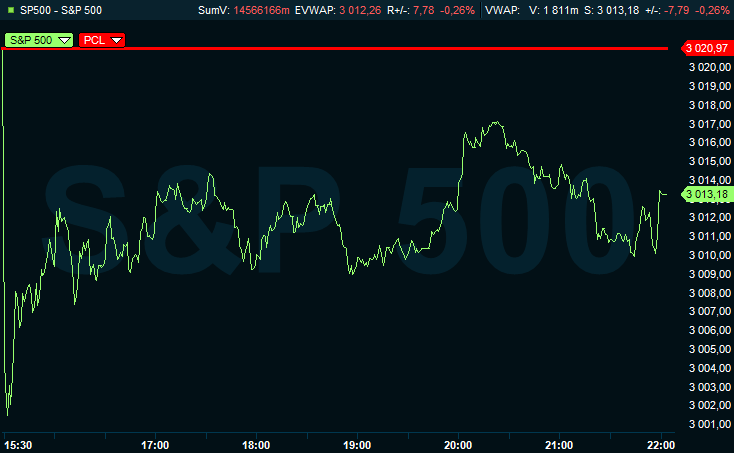Click the 22:00 time axis label
The height and width of the screenshot is (453, 734).
pyautogui.click(x=661, y=445)
